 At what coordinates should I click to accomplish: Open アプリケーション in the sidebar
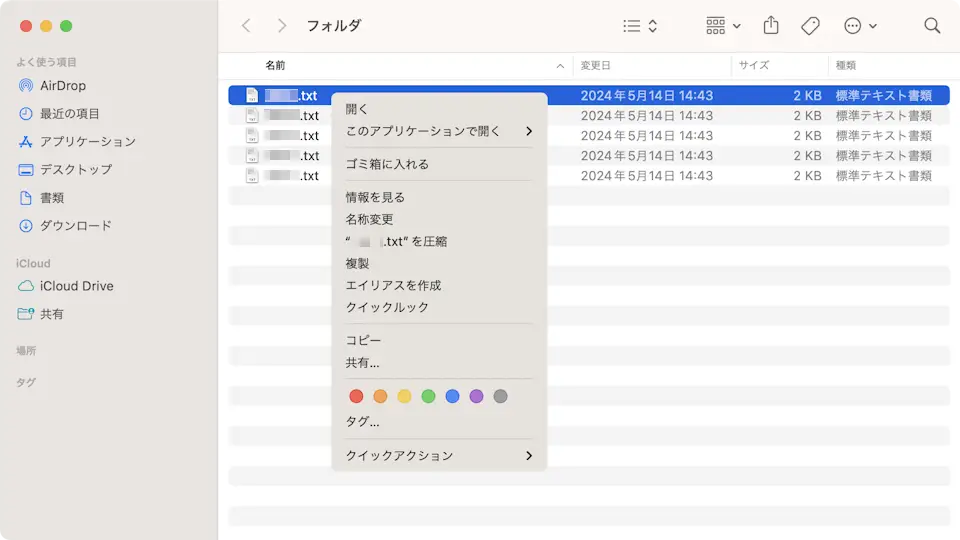[x=87, y=142]
